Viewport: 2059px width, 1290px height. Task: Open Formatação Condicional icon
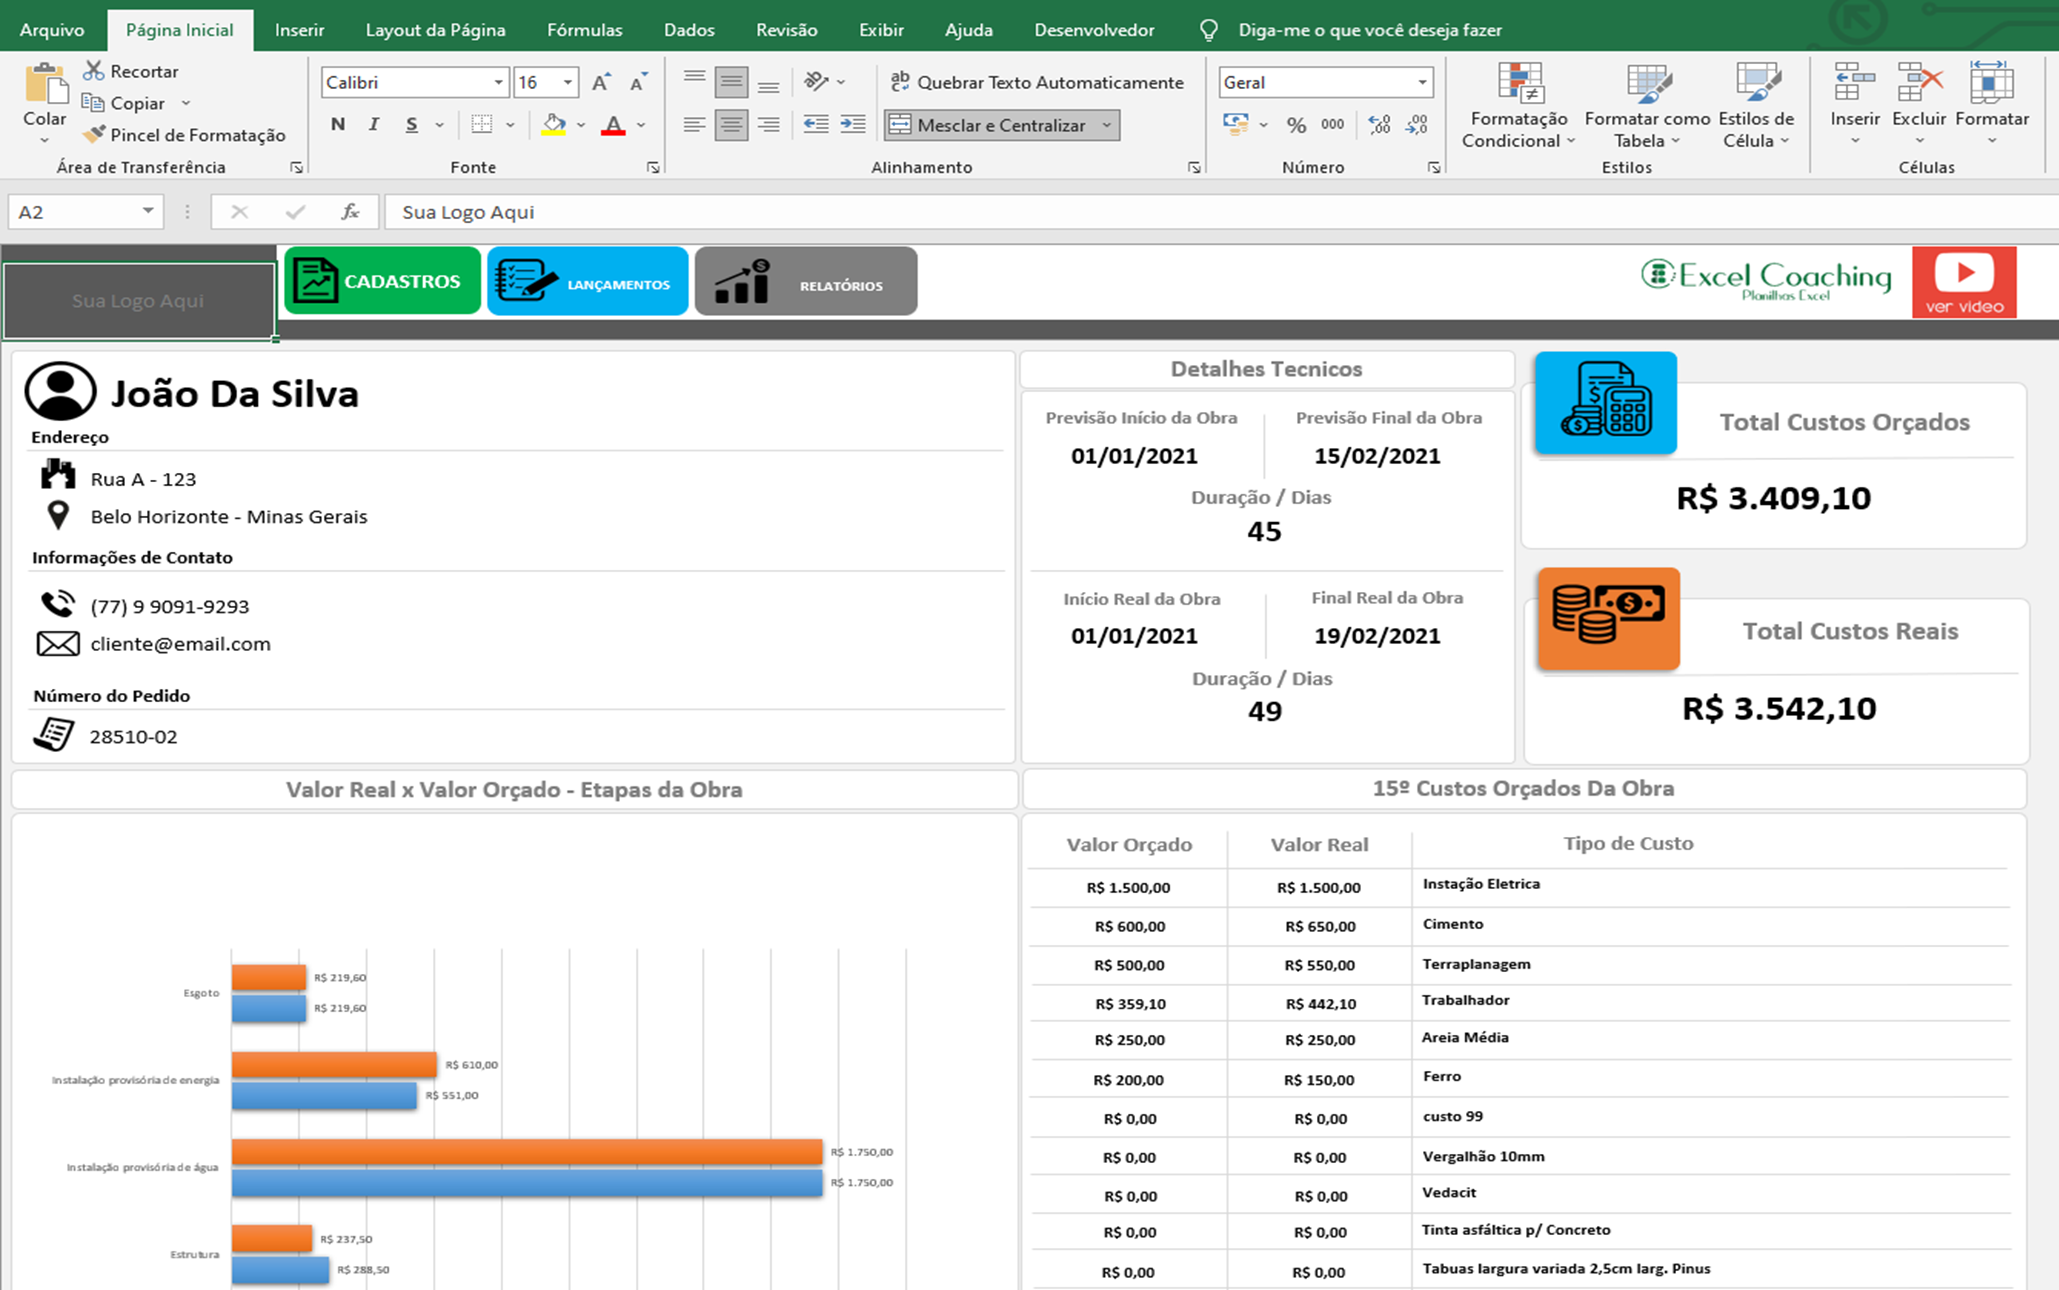[x=1519, y=85]
